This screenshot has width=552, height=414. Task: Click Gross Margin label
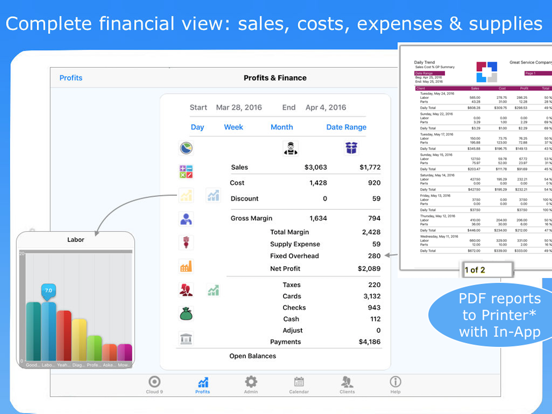(x=251, y=218)
